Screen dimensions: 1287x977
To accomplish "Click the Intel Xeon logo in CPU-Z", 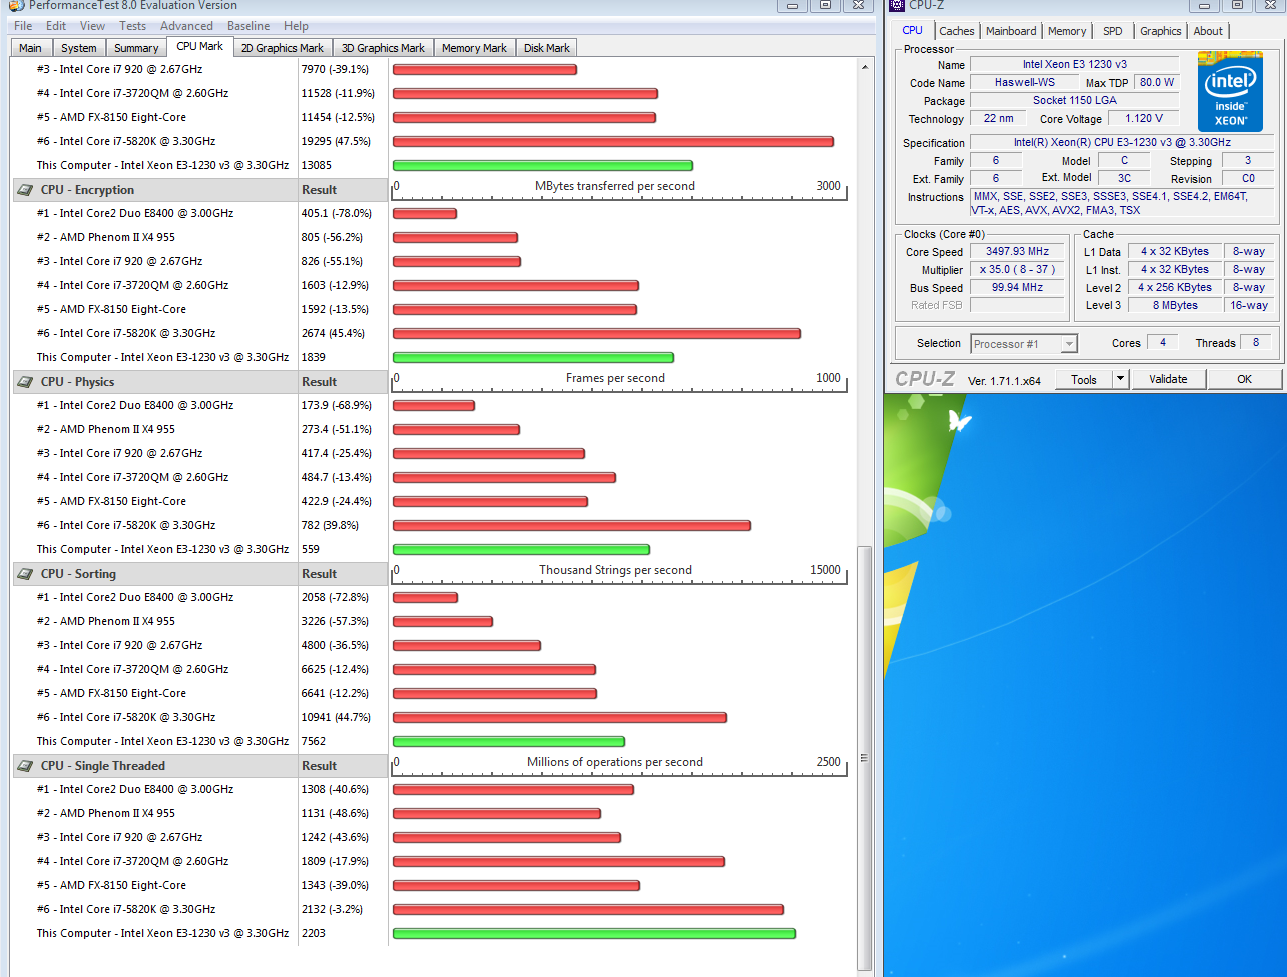I will (x=1230, y=91).
